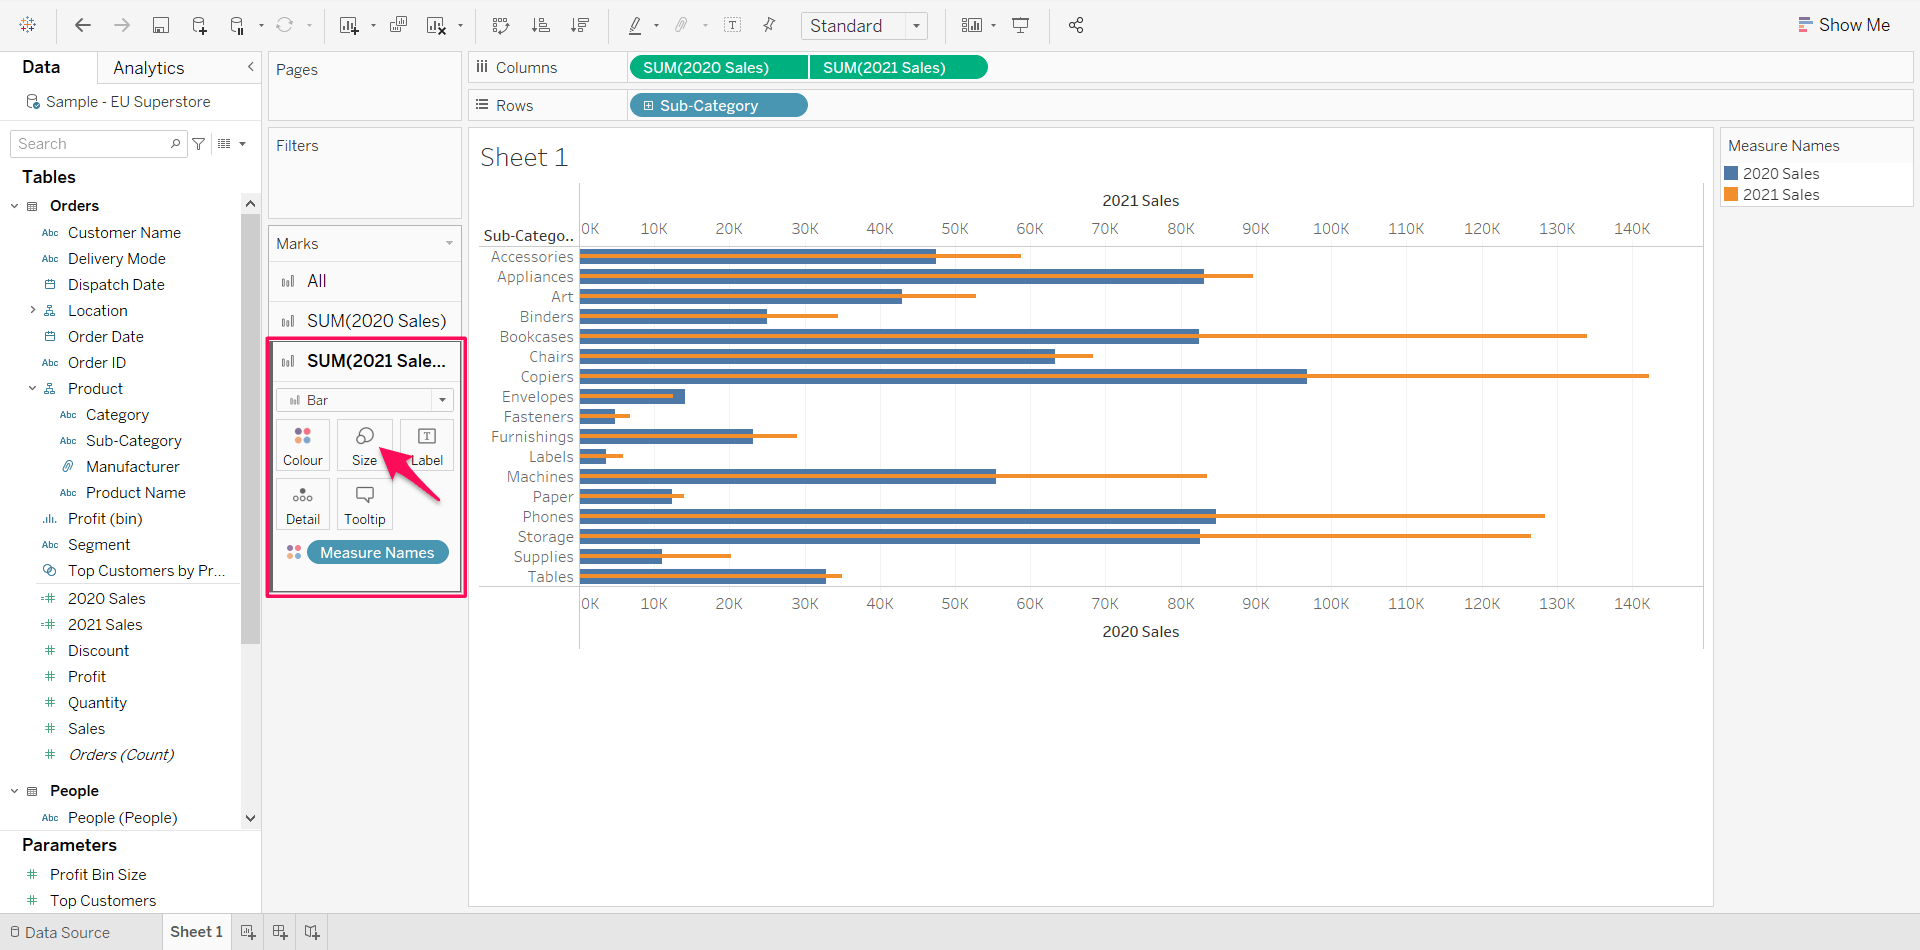This screenshot has height=950, width=1920.
Task: Expand the Location field in the Tables pane
Action: tap(31, 310)
